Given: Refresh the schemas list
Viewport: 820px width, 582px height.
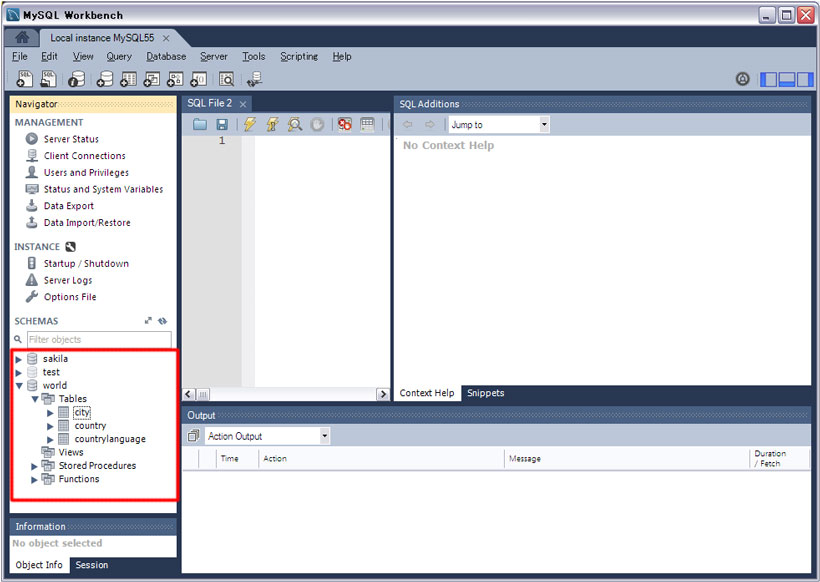Looking at the screenshot, I should [x=163, y=321].
